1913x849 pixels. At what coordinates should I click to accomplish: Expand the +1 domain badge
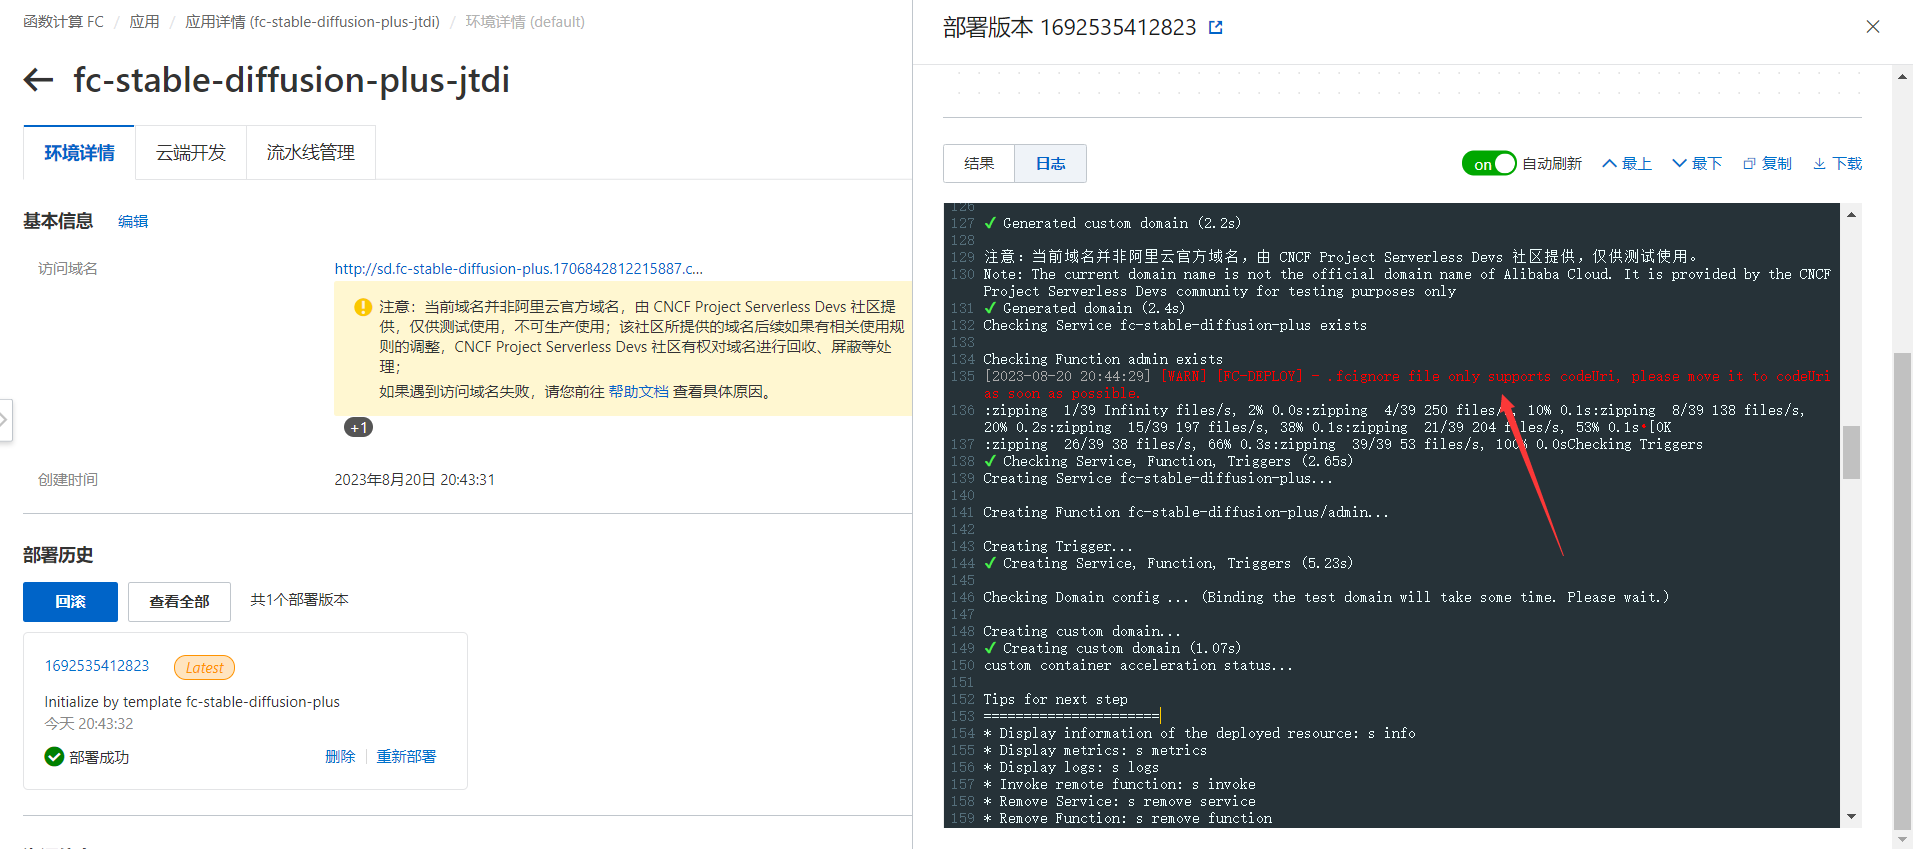click(x=359, y=428)
